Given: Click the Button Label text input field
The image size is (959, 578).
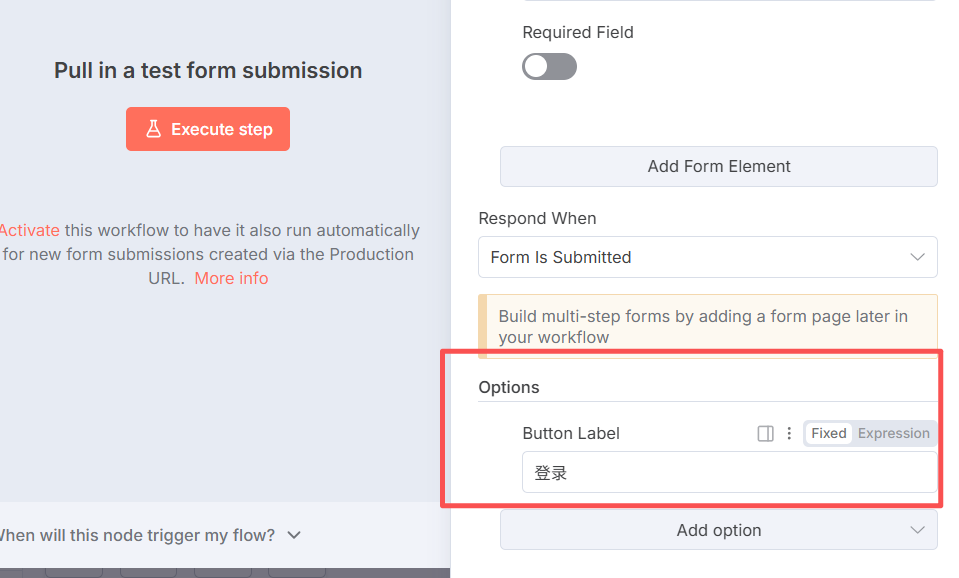Looking at the screenshot, I should pyautogui.click(x=729, y=472).
